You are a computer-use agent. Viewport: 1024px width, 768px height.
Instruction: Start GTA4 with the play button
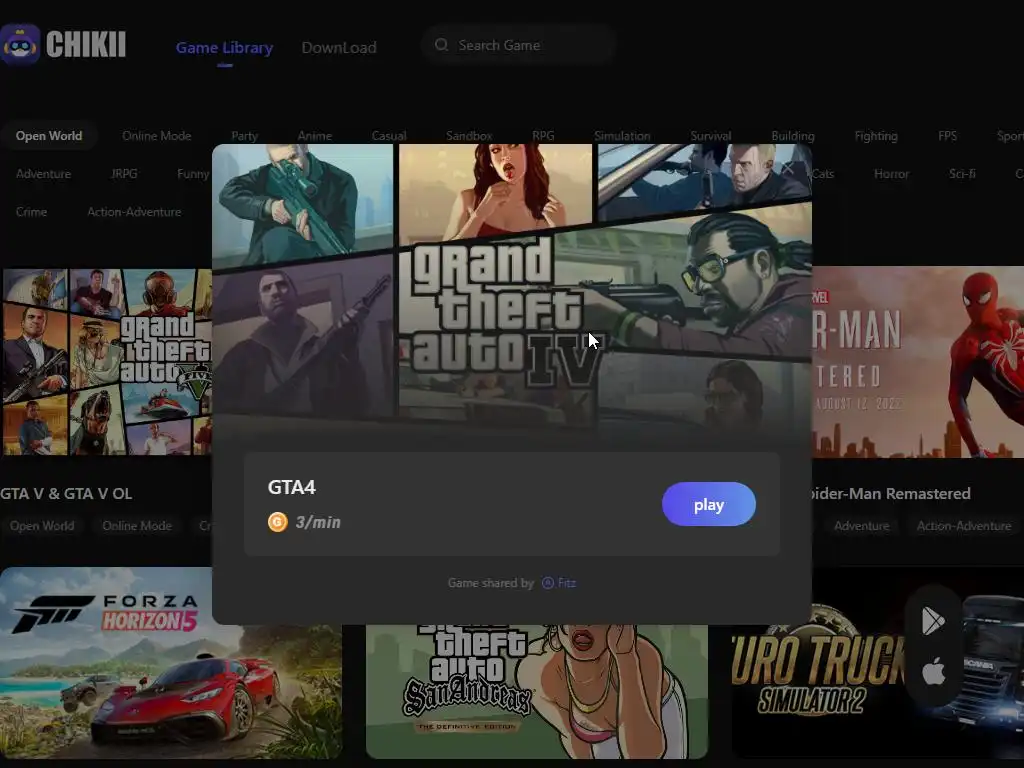point(709,504)
